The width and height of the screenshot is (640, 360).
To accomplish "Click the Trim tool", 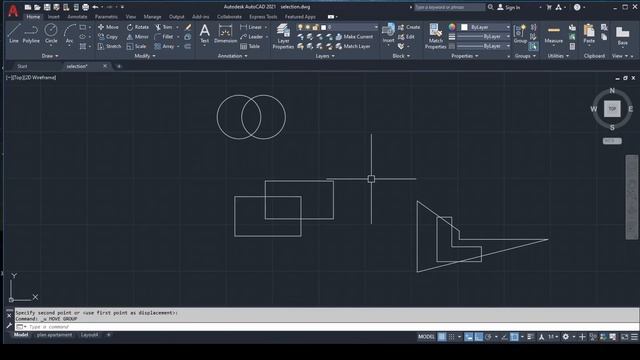I will 164,27.
